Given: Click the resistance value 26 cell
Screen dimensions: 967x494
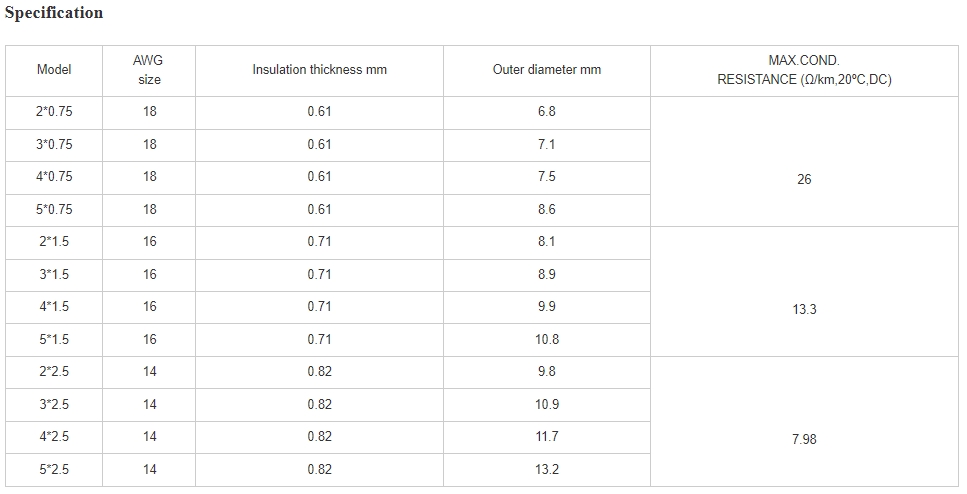Looking at the screenshot, I should tap(804, 161).
